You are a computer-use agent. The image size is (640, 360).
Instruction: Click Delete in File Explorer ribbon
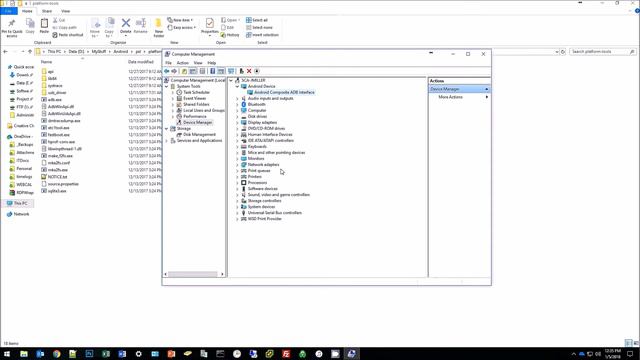click(x=126, y=27)
